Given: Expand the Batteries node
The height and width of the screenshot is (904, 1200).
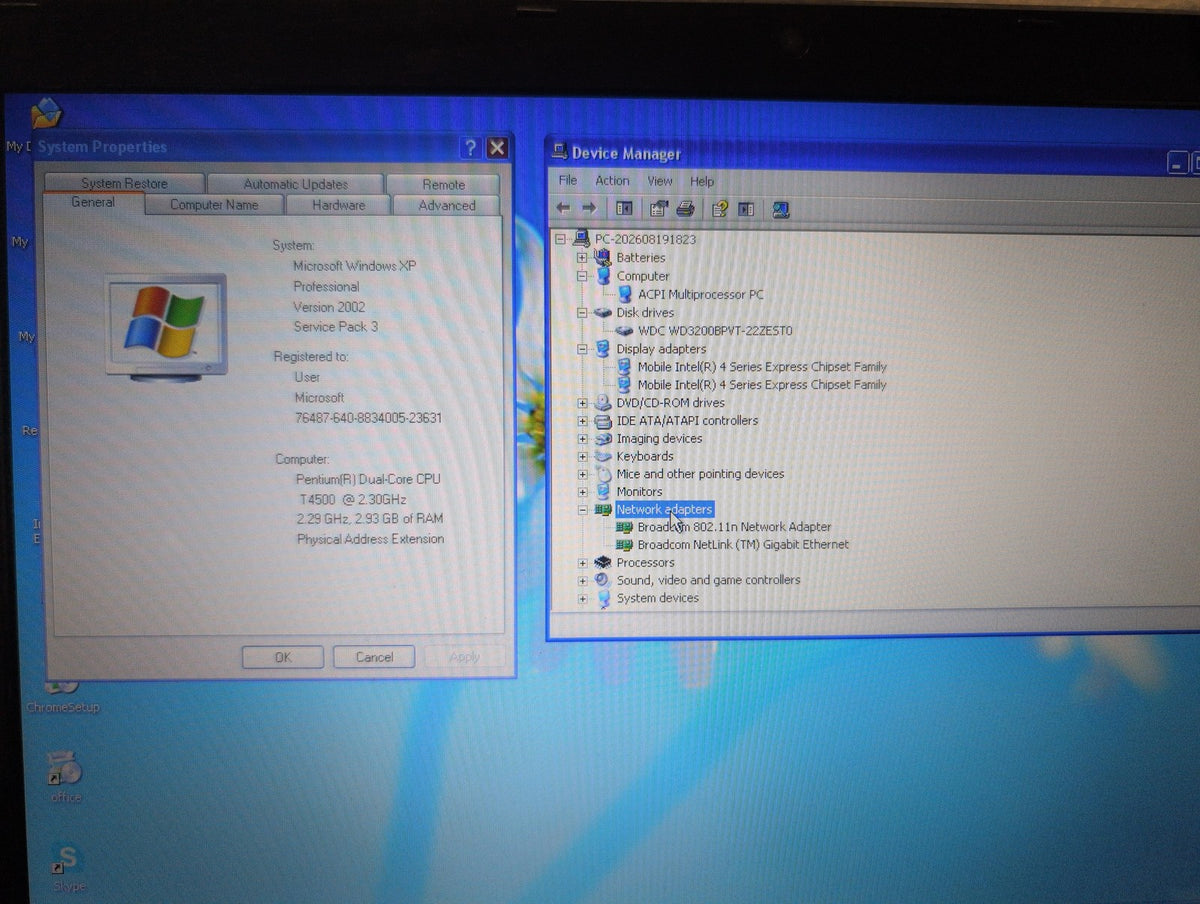Looking at the screenshot, I should tap(583, 258).
